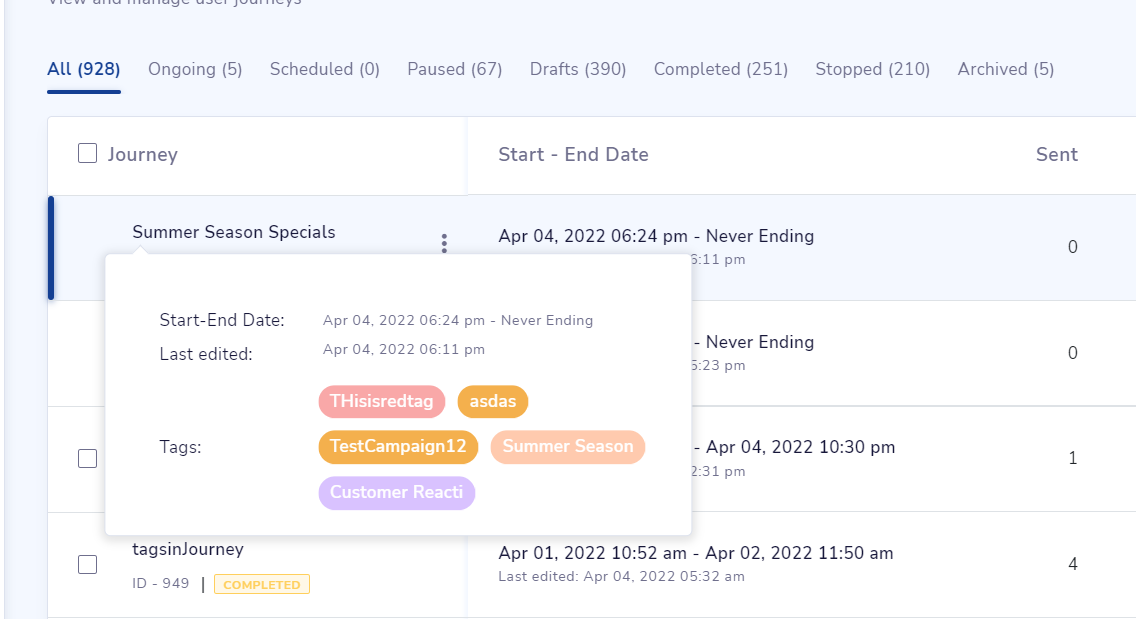Switch to the Stopped (210) tab
Screen dimensions: 1136x619
pos(872,69)
